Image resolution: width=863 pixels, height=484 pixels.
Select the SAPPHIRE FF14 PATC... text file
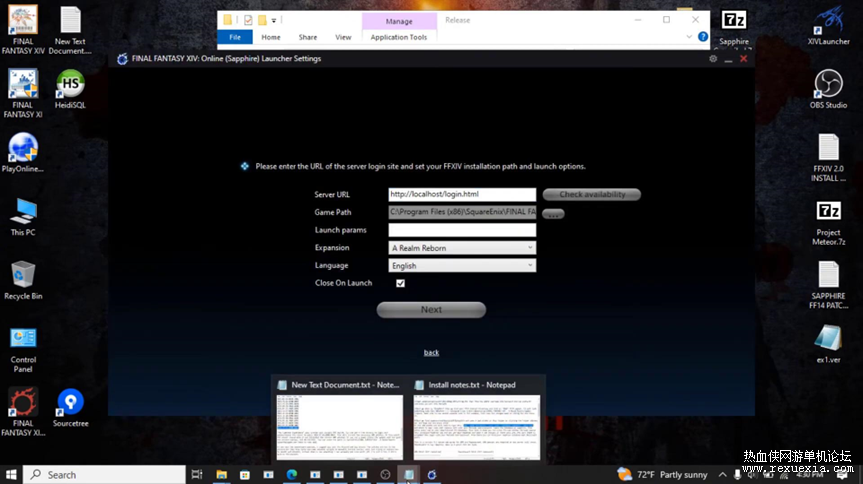point(828,285)
